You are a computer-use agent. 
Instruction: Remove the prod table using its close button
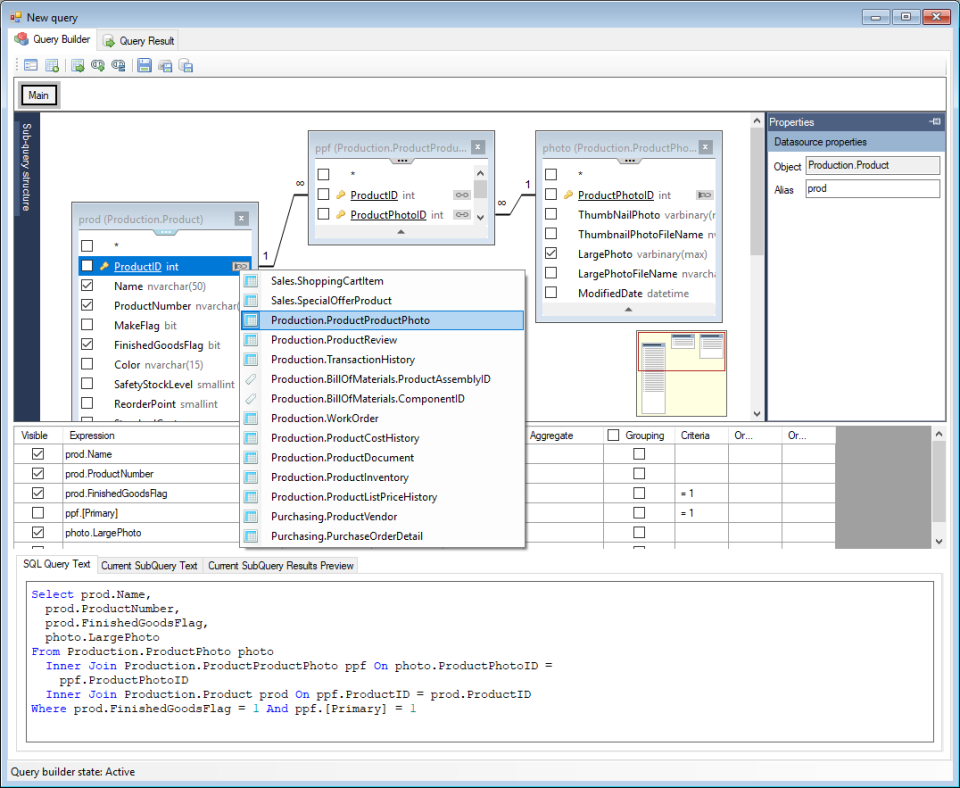[240, 218]
